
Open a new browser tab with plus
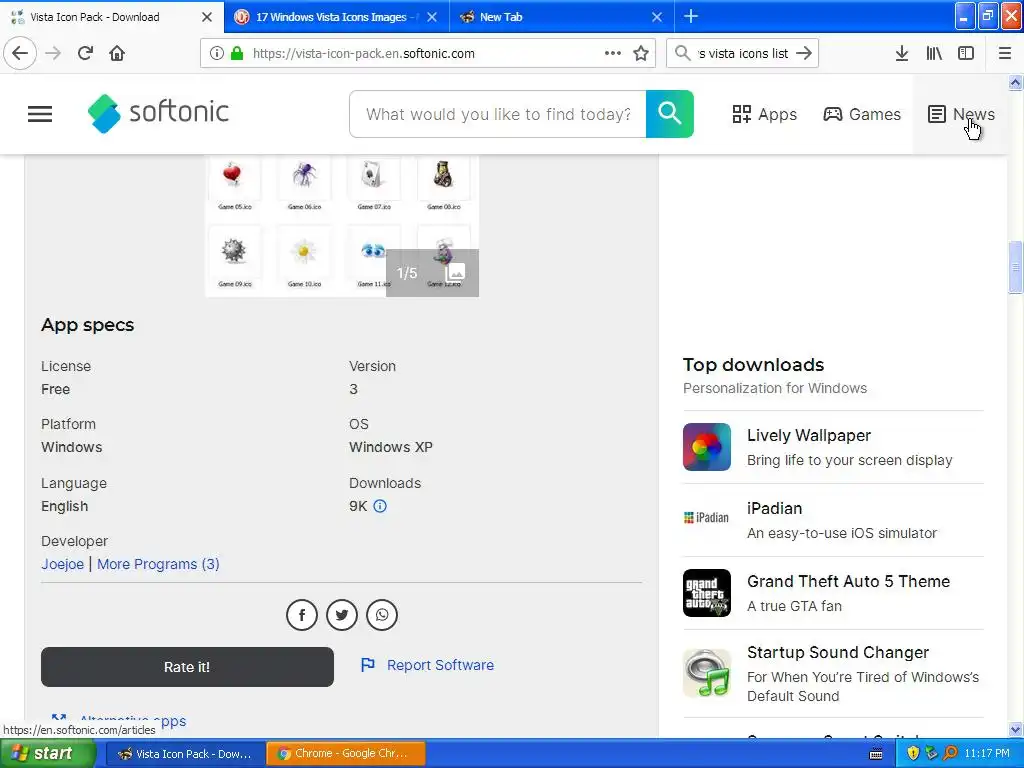point(691,16)
